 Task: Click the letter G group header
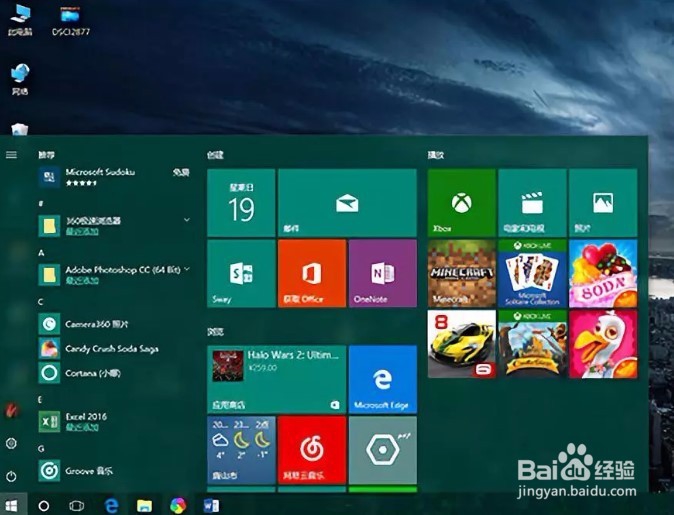pos(41,449)
